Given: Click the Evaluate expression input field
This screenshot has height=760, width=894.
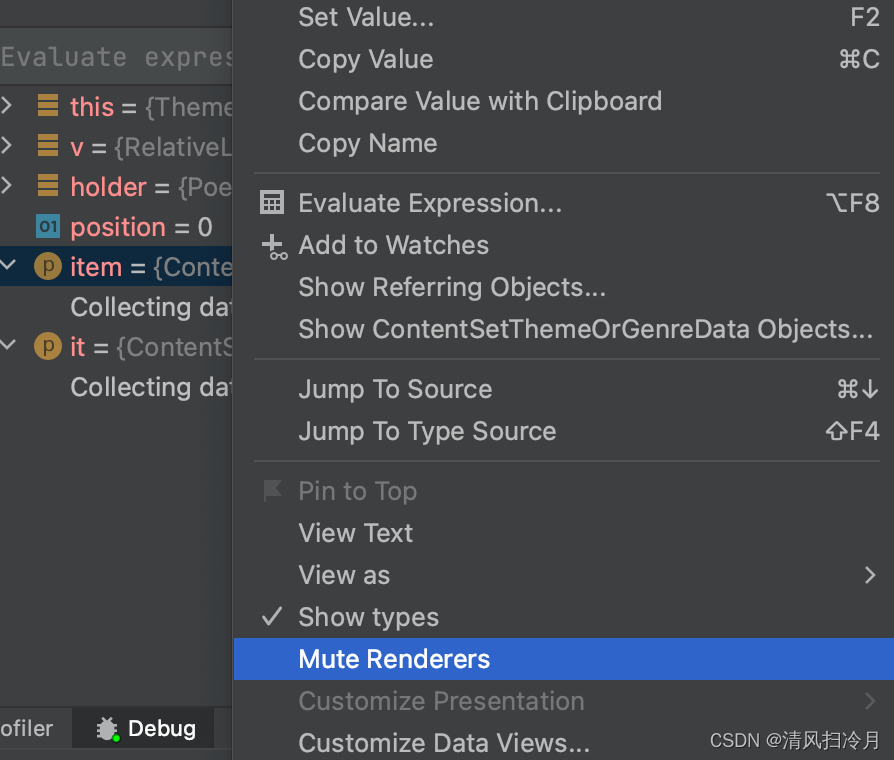Looking at the screenshot, I should 115,57.
